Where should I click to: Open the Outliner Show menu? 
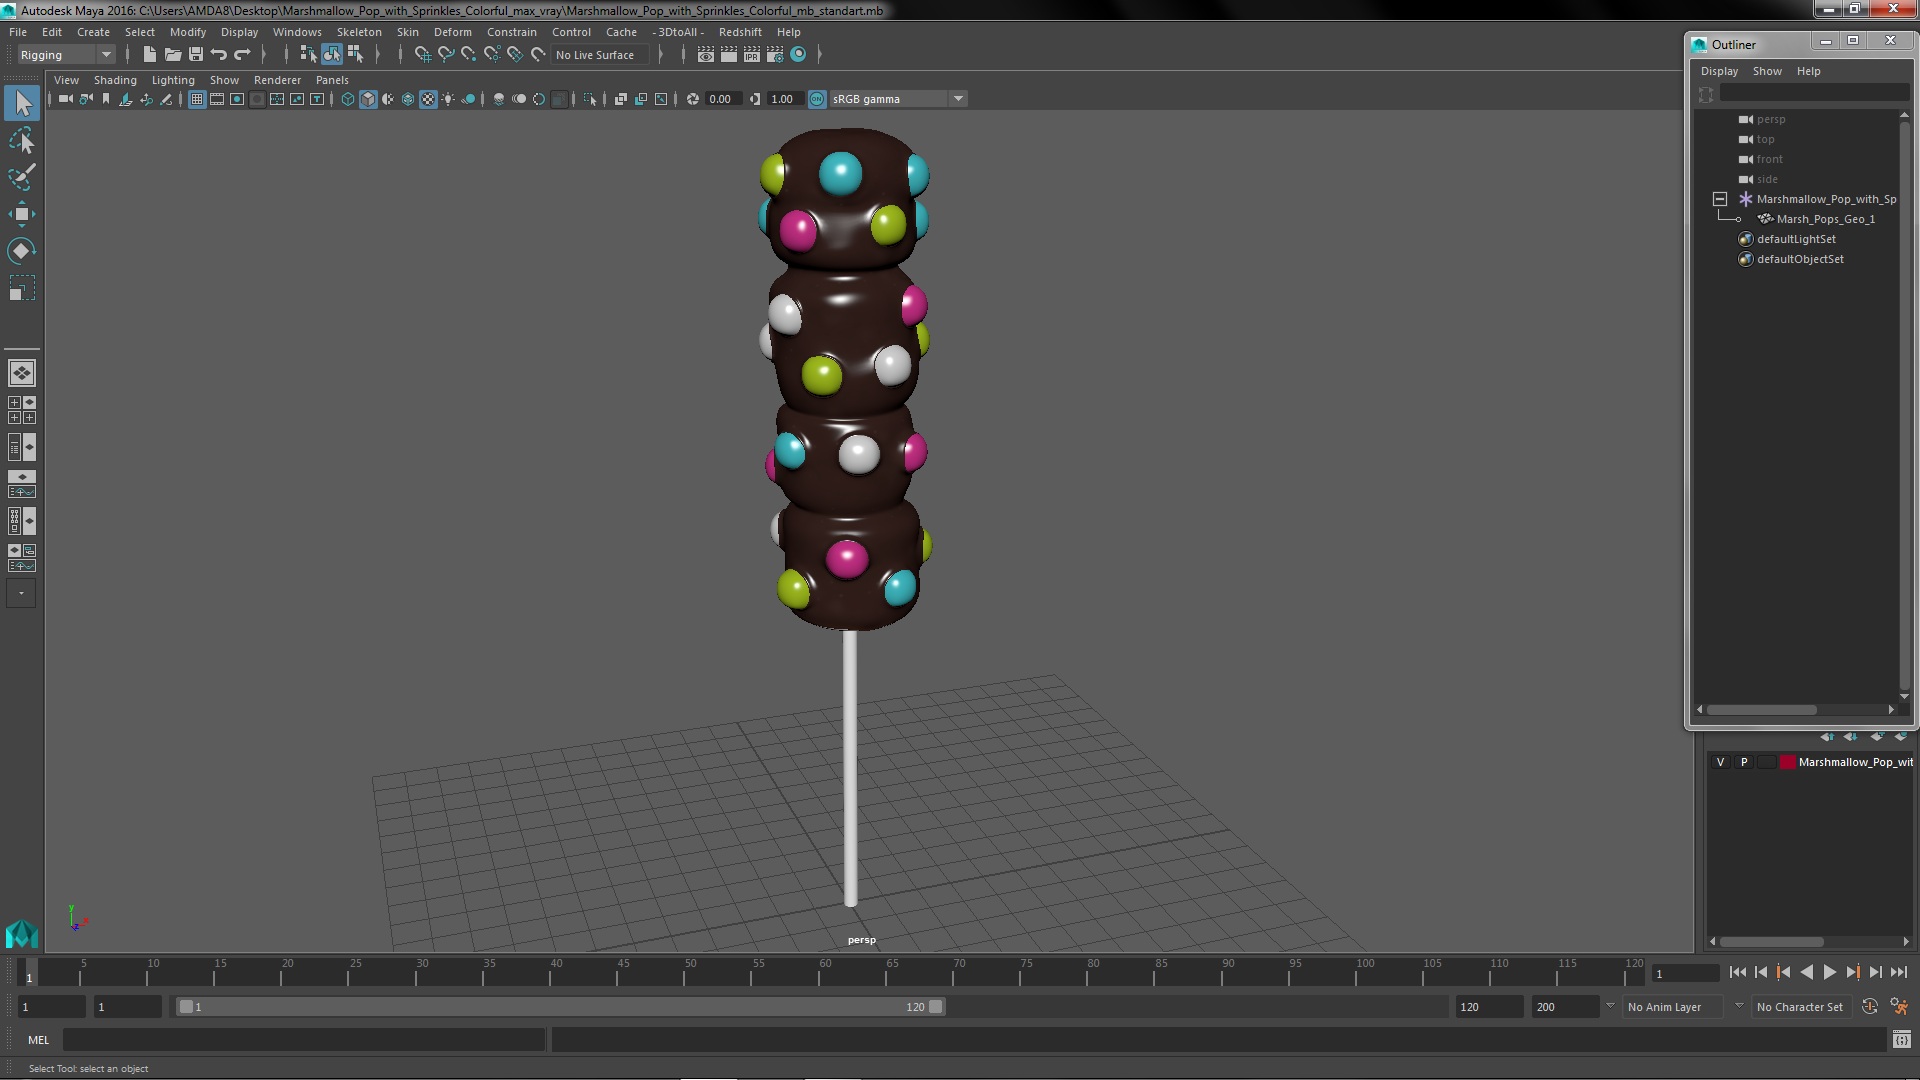(1767, 71)
